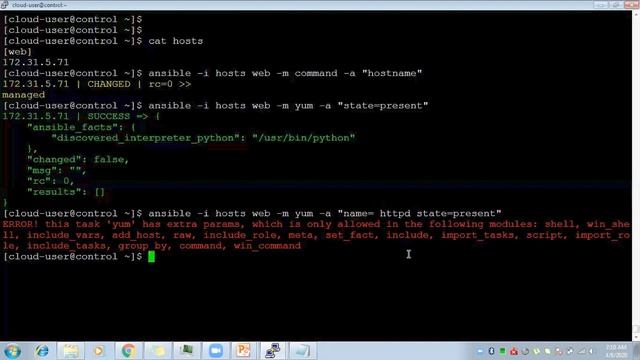The image size is (640, 360).
Task: Click the PuTTY window title text
Action: click(x=40, y=5)
